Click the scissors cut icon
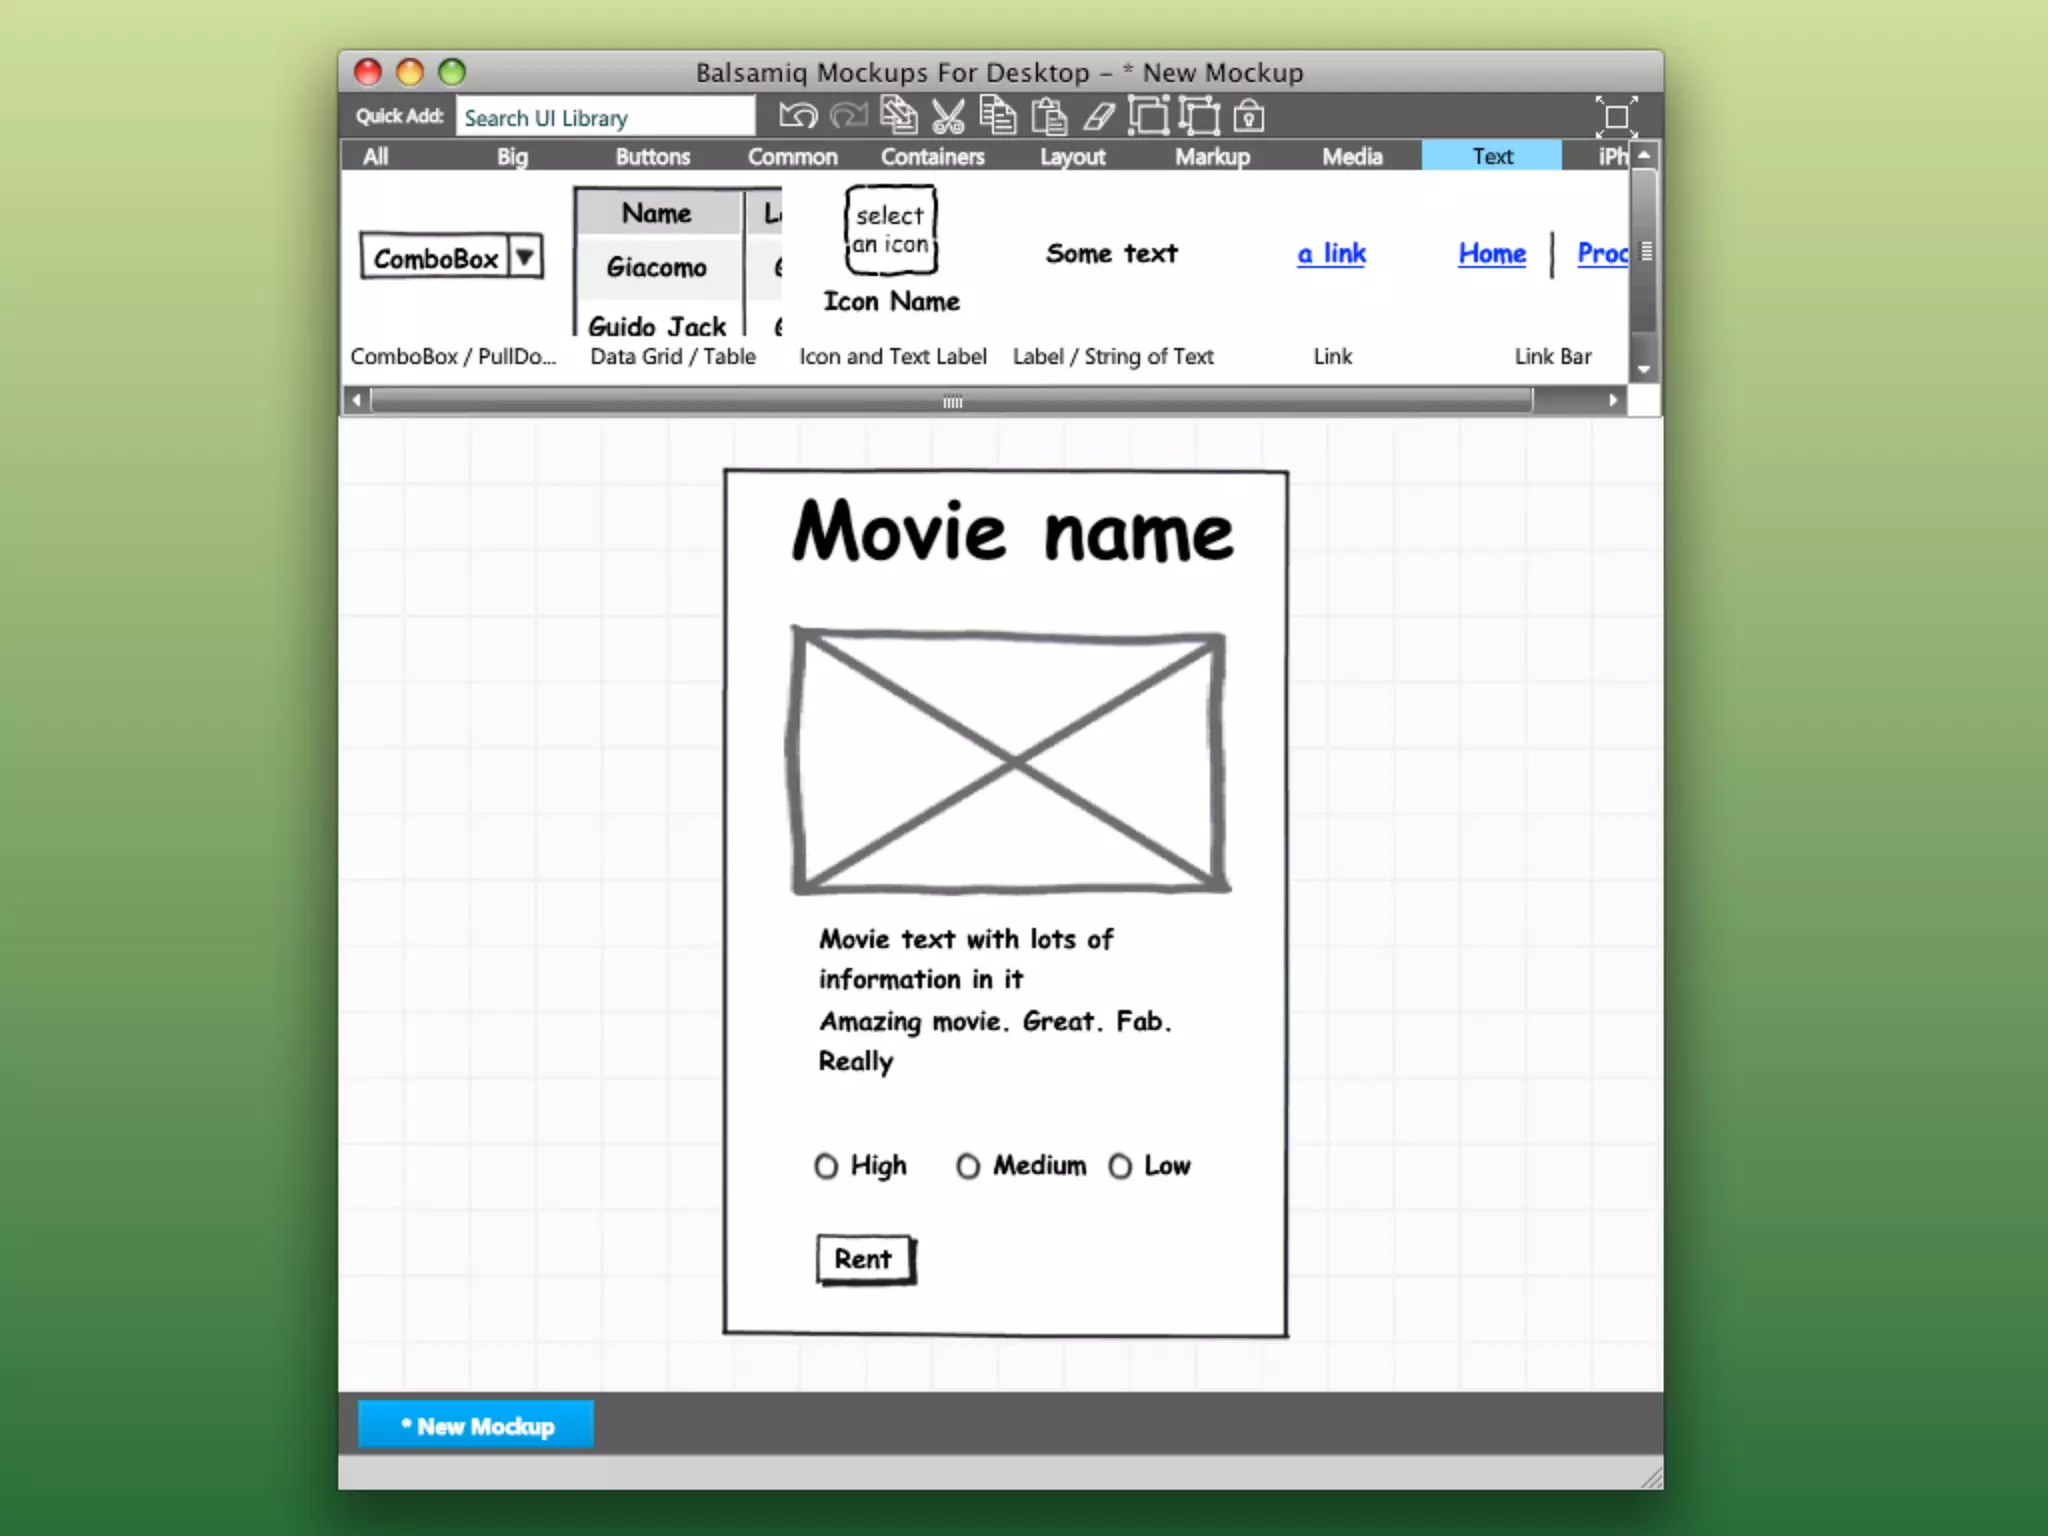 (948, 117)
